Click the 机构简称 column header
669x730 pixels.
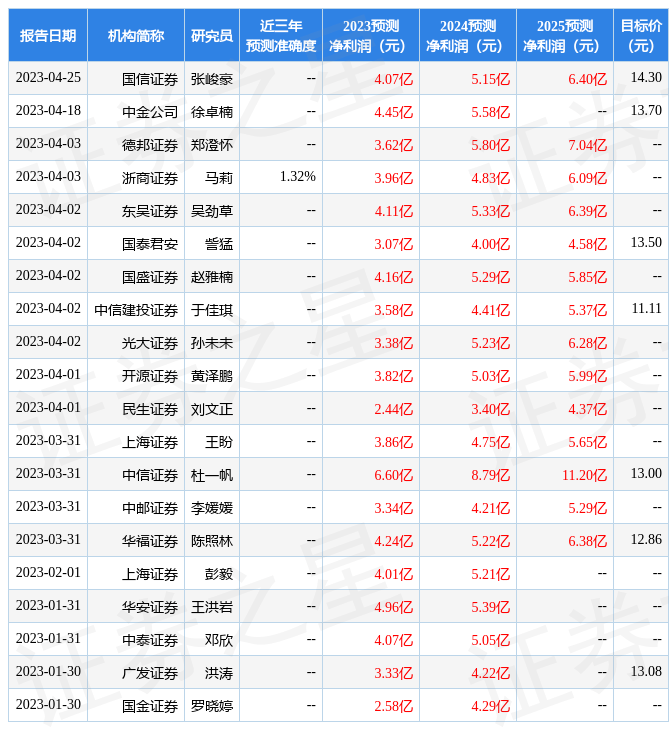pos(136,36)
